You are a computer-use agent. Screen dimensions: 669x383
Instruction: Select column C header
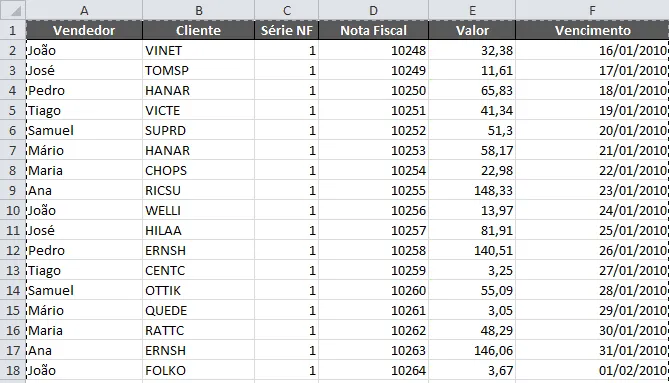(x=287, y=10)
